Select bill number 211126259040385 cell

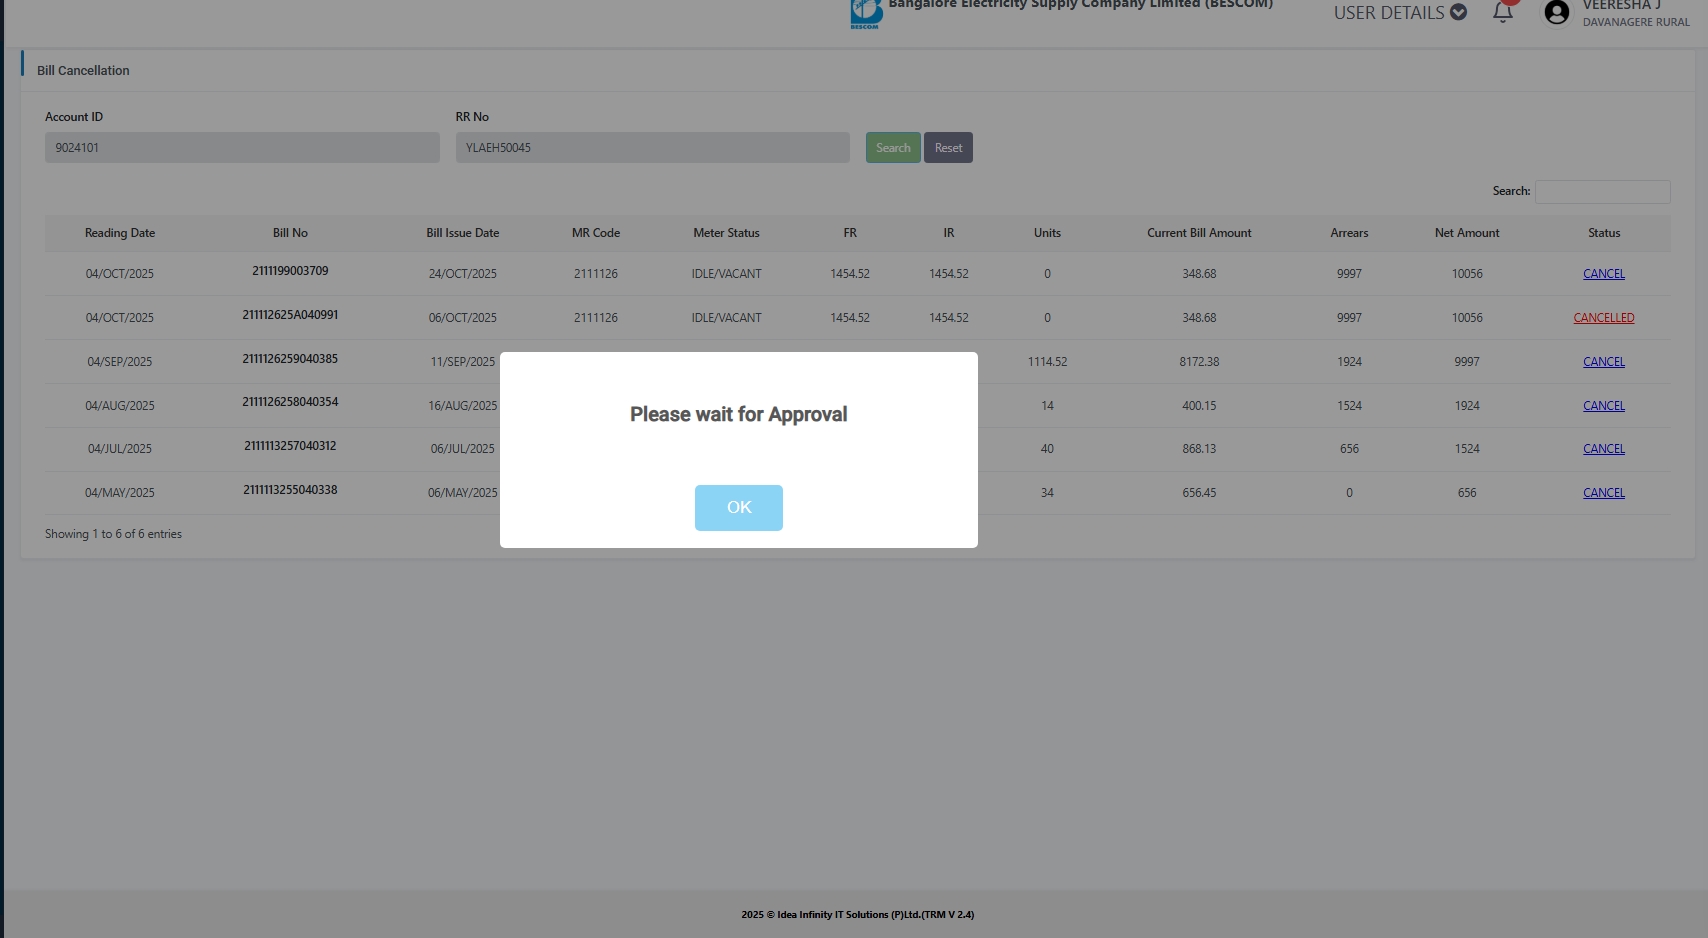click(x=290, y=359)
